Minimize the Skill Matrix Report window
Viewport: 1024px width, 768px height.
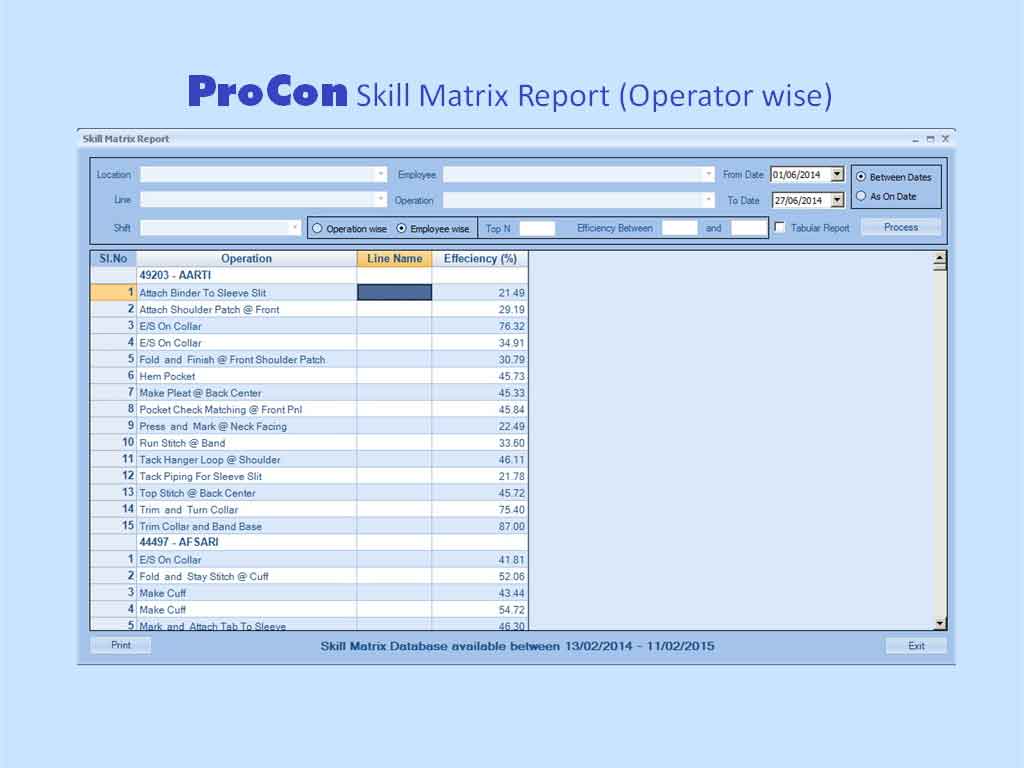916,139
